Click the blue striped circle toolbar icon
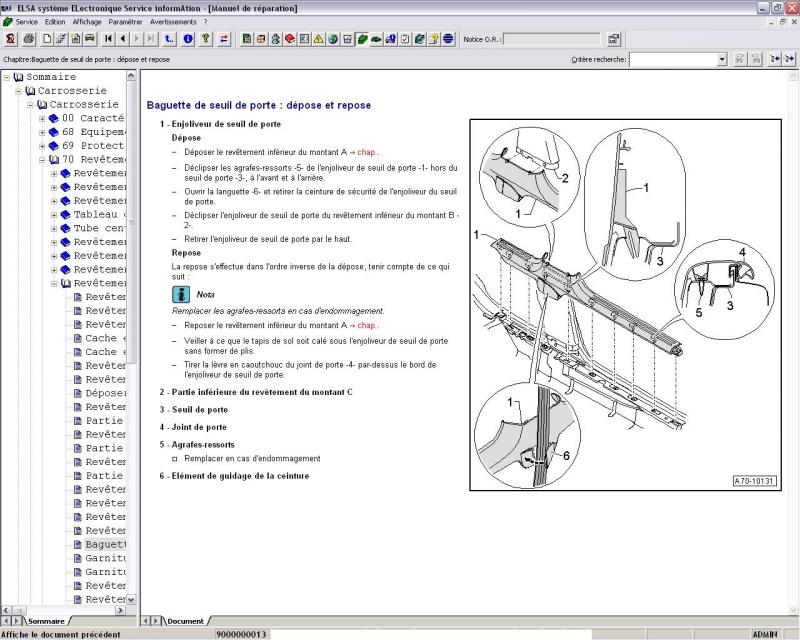The image size is (800, 640). pos(448,39)
